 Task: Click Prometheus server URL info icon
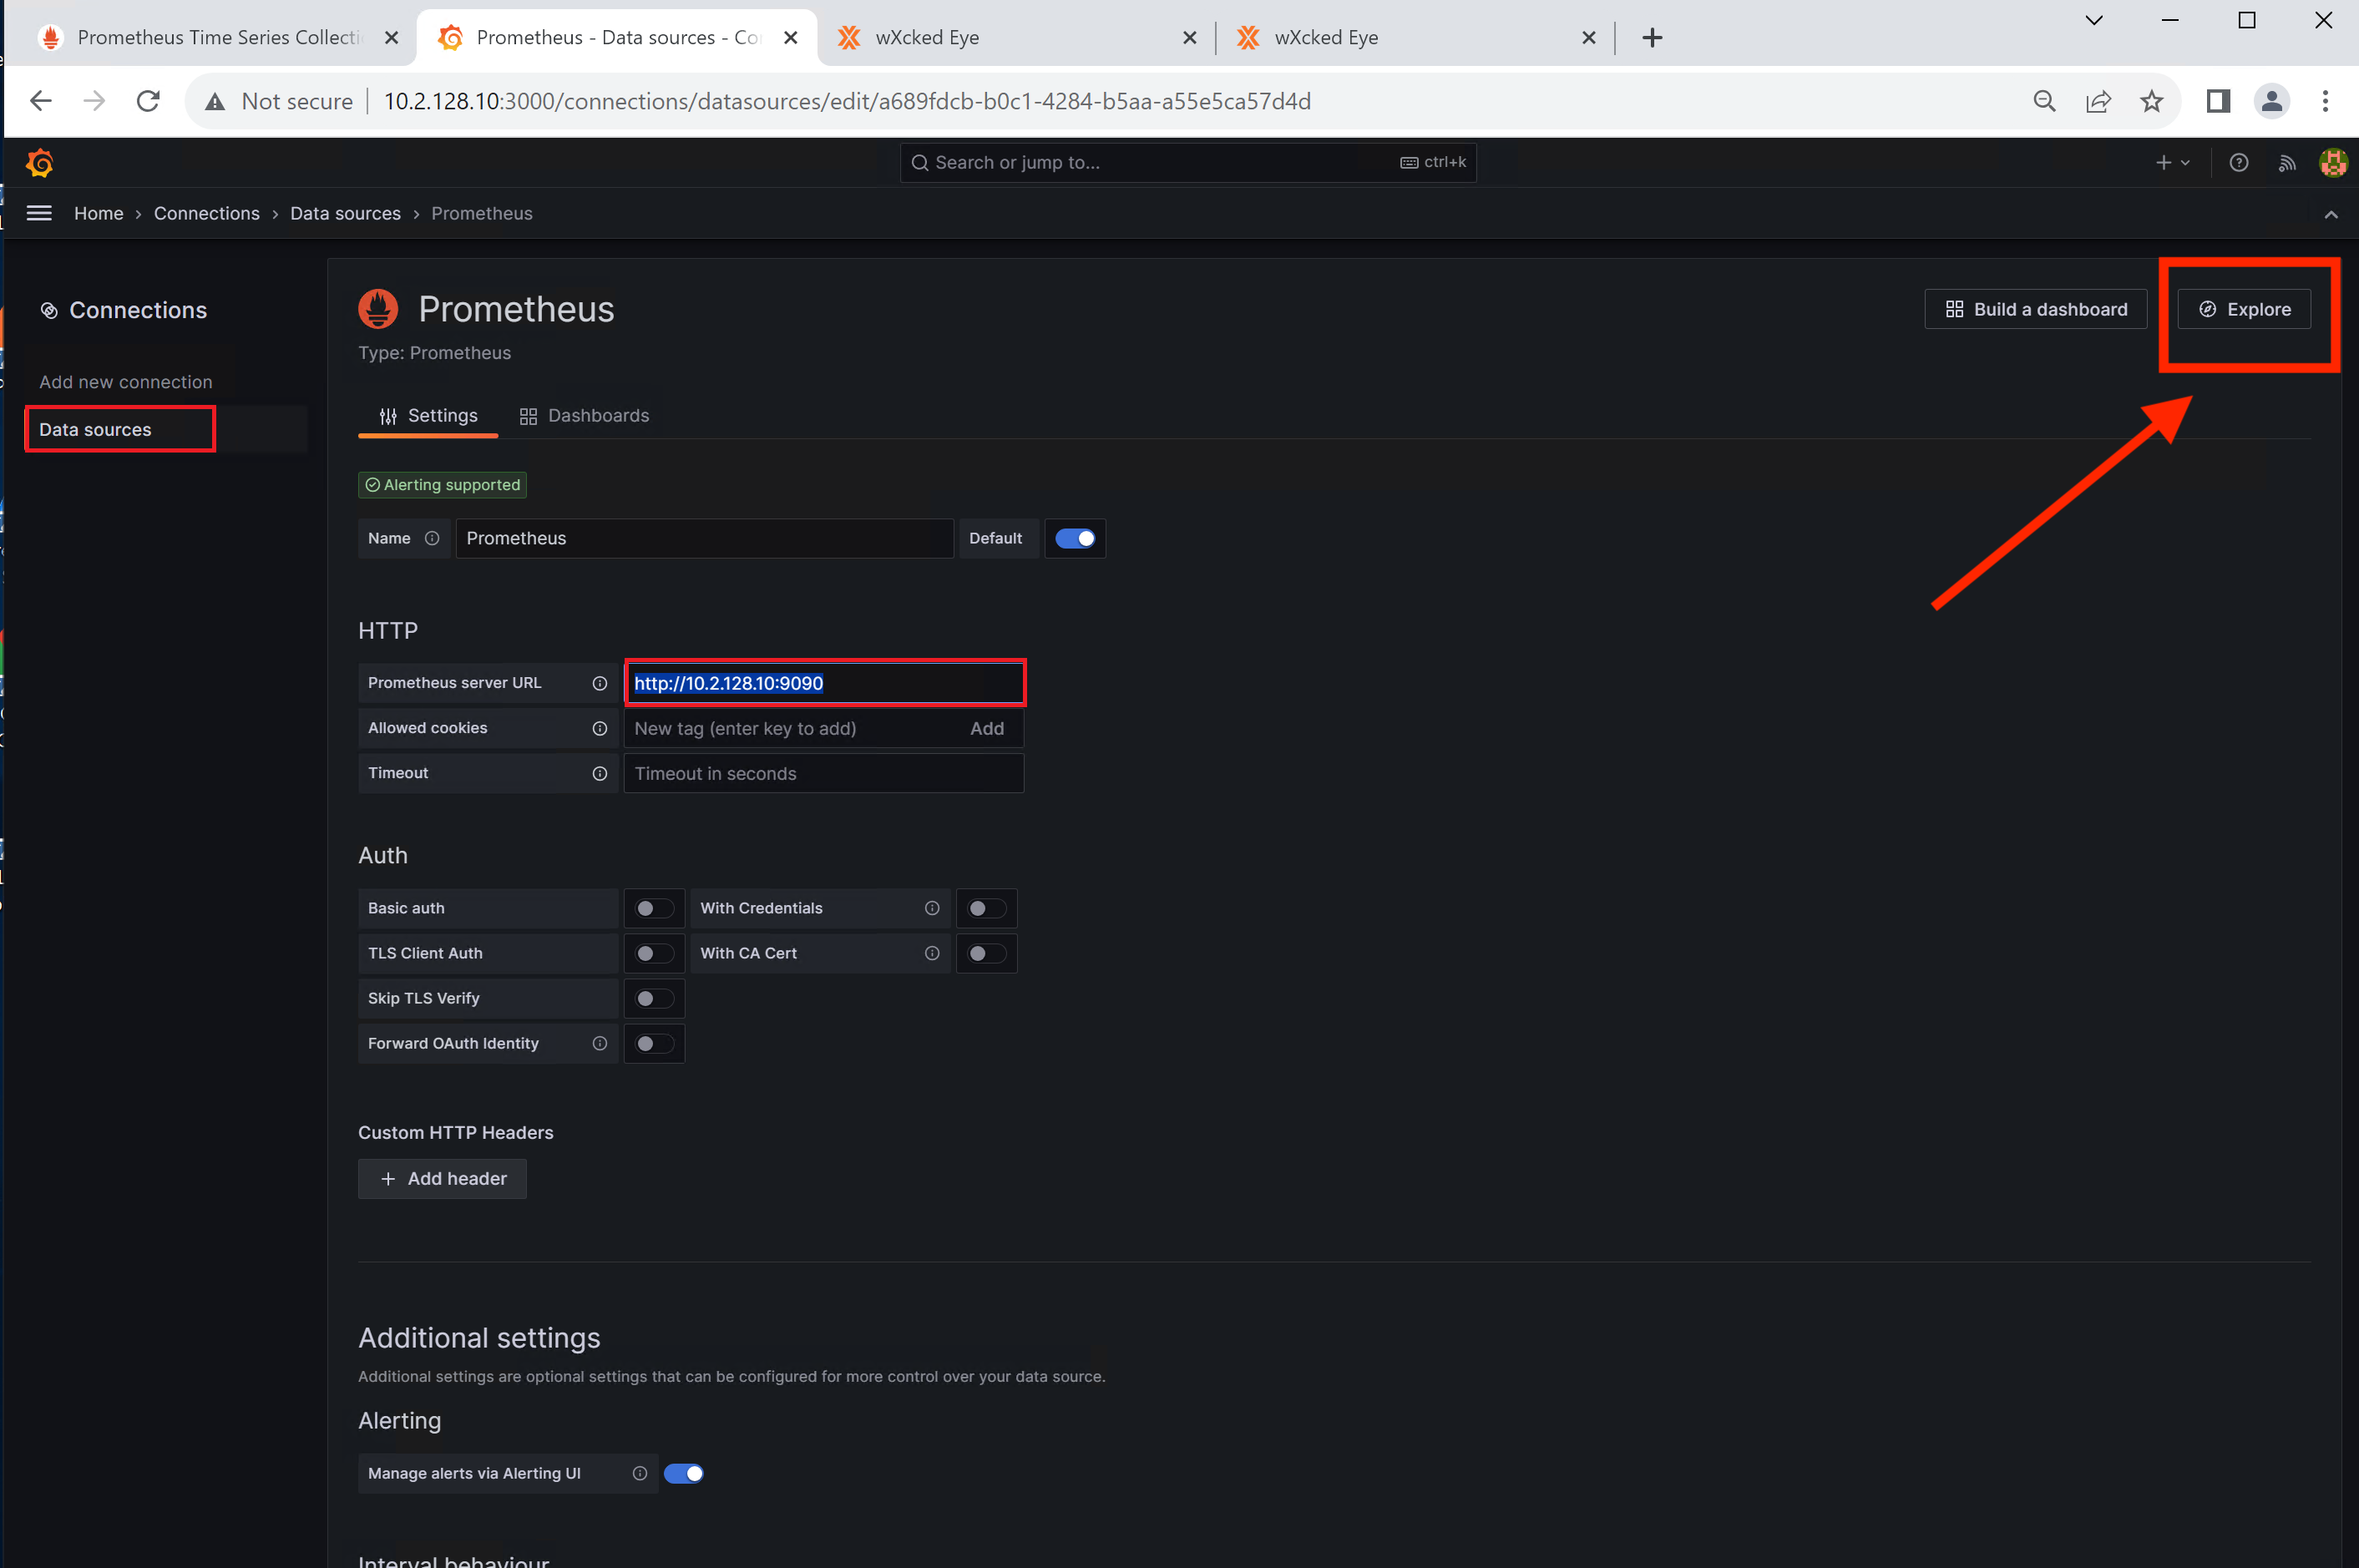point(600,683)
